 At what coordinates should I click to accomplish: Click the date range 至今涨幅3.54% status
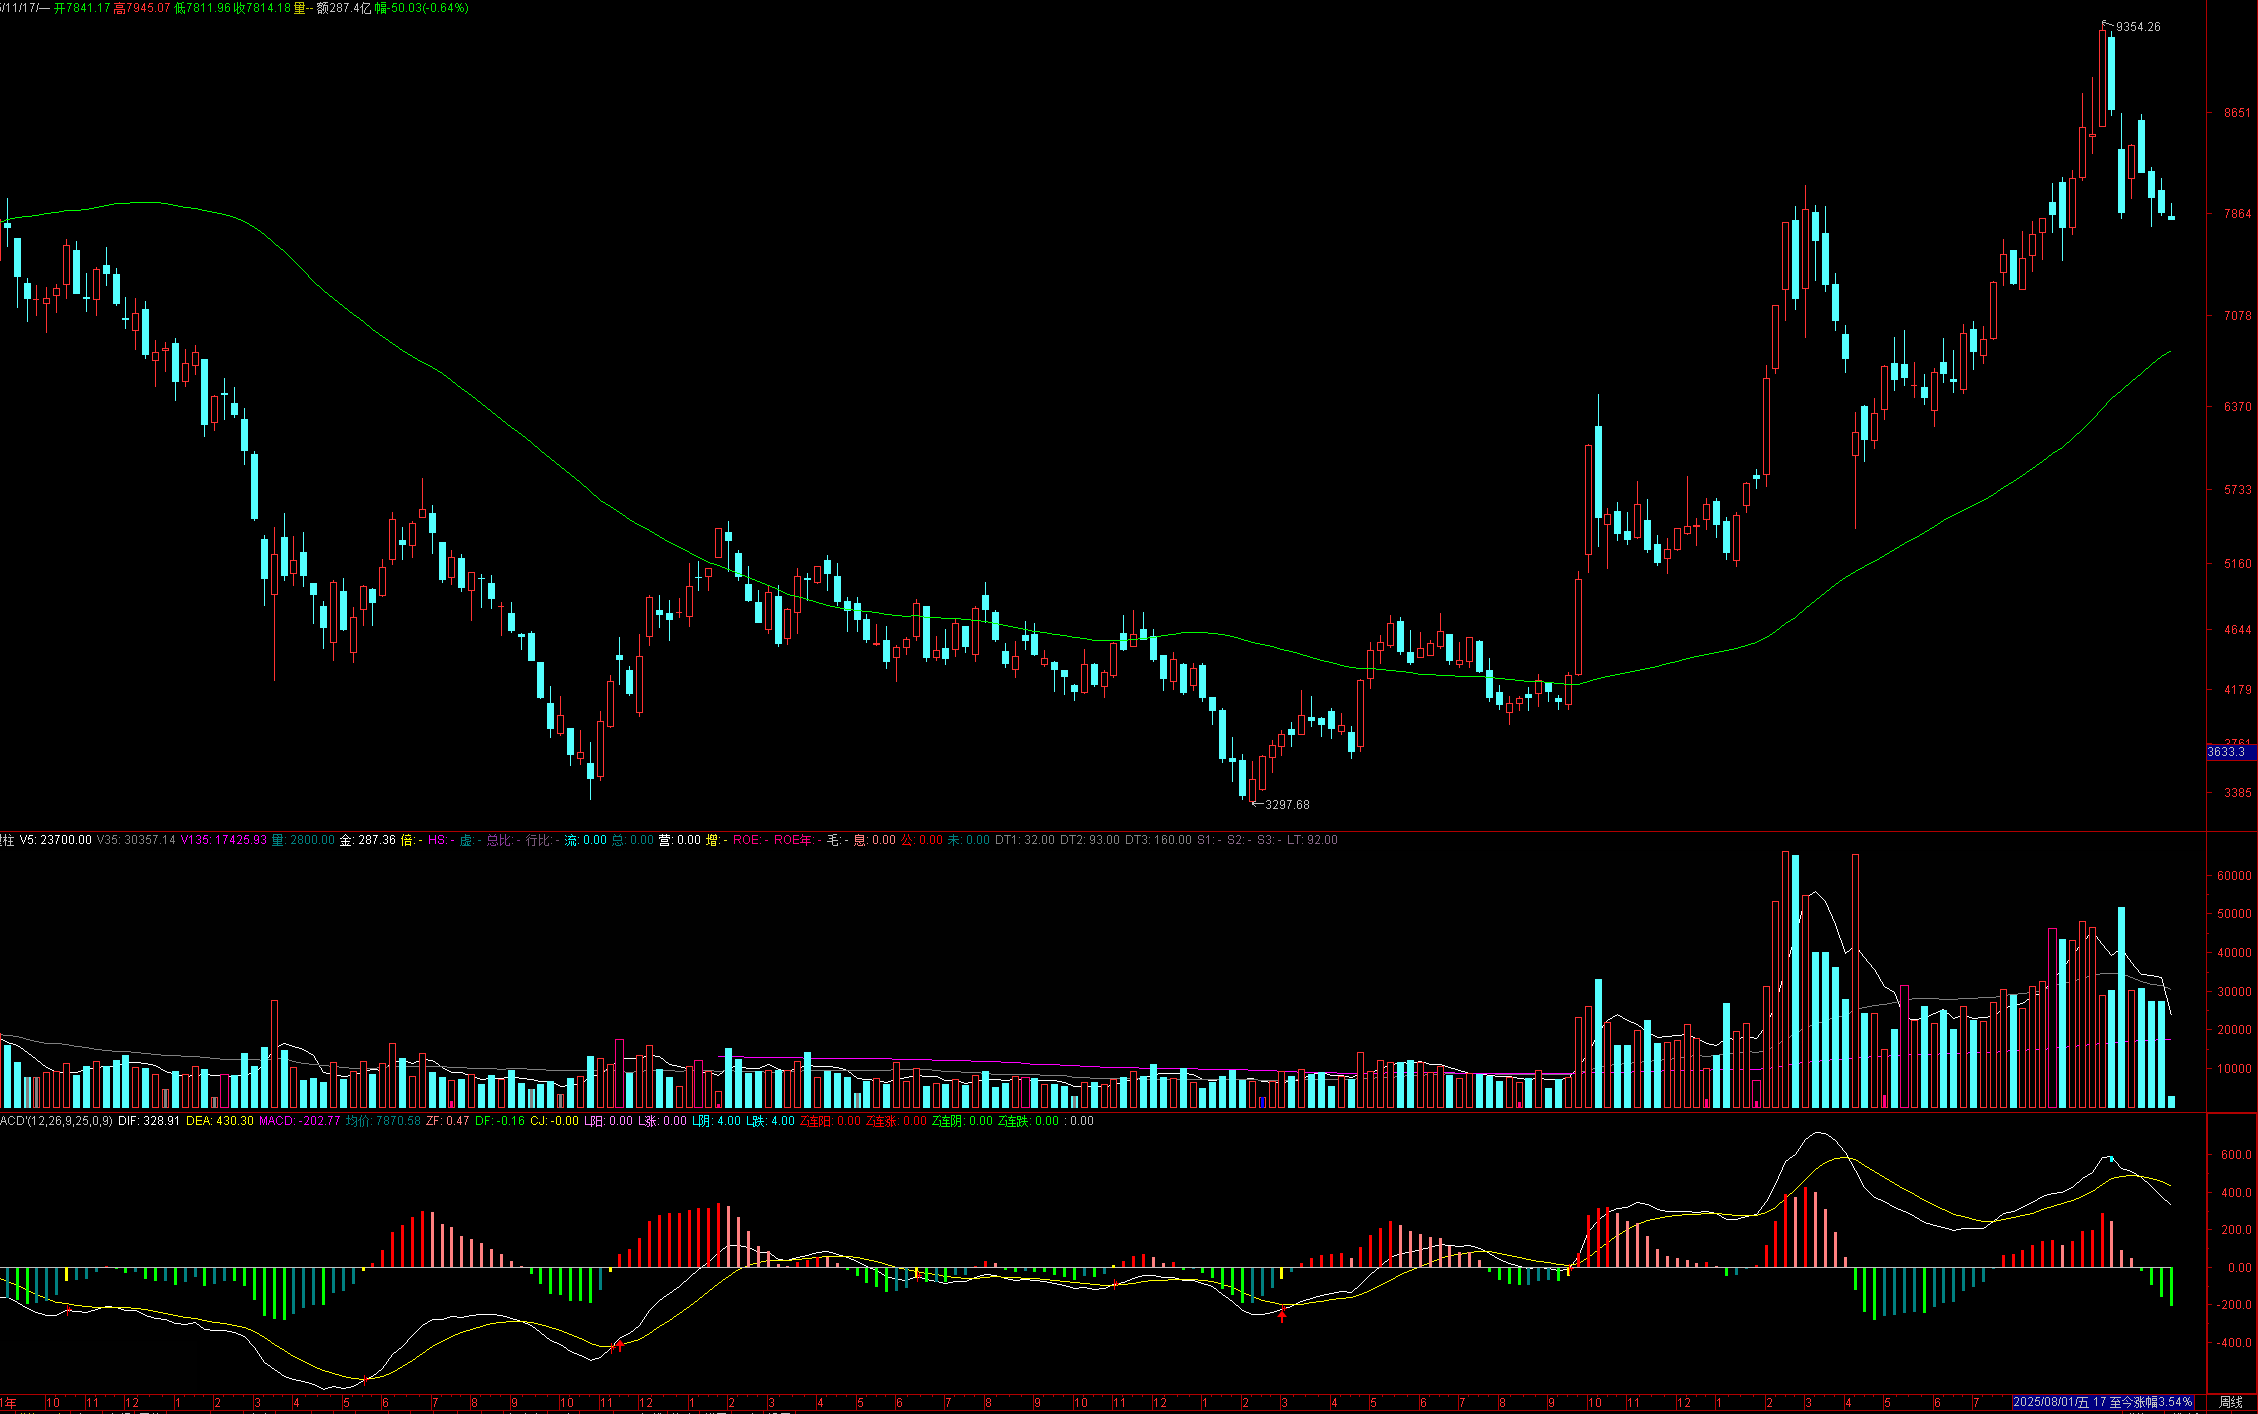tap(2101, 1402)
